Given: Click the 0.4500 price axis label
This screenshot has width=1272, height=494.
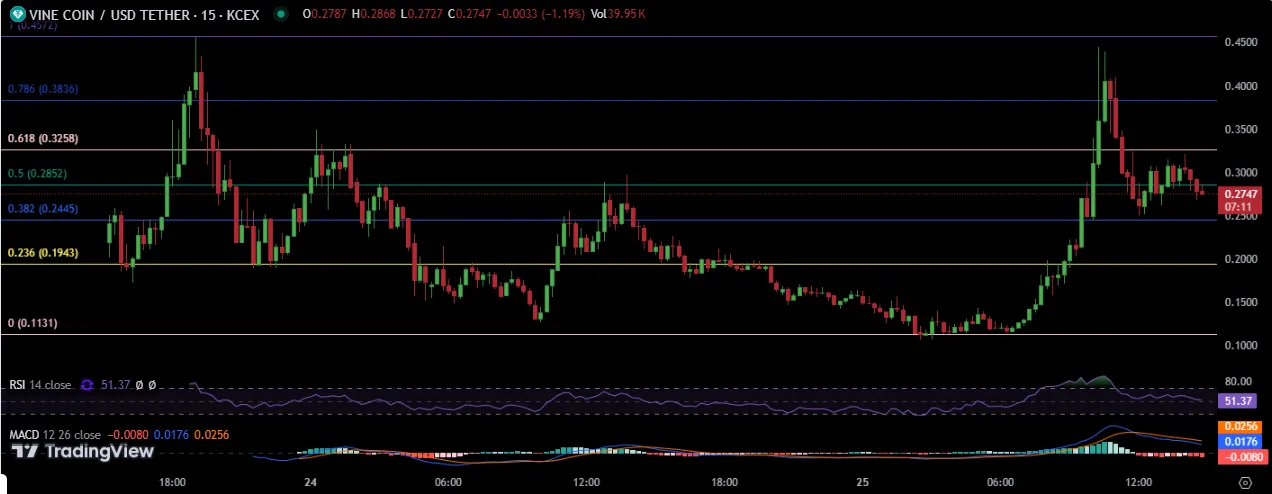Looking at the screenshot, I should click(x=1242, y=43).
